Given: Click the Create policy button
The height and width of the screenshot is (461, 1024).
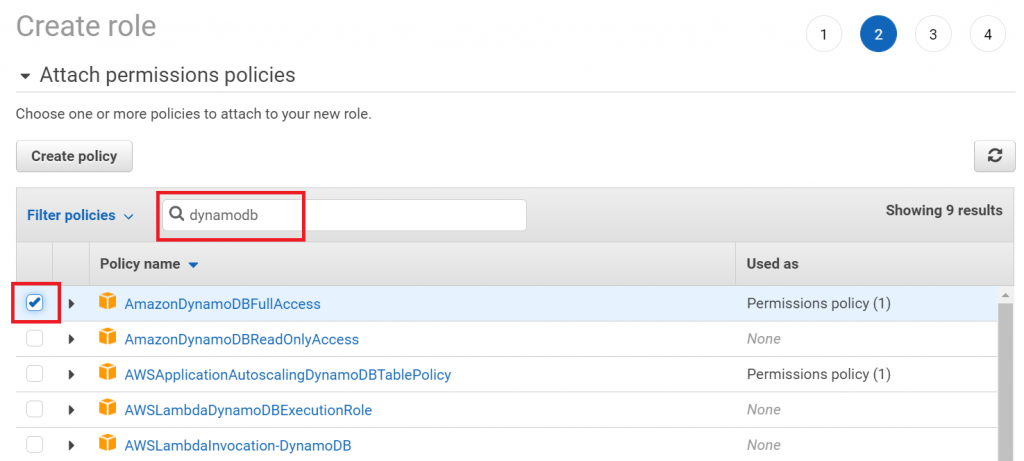Looking at the screenshot, I should pos(74,156).
